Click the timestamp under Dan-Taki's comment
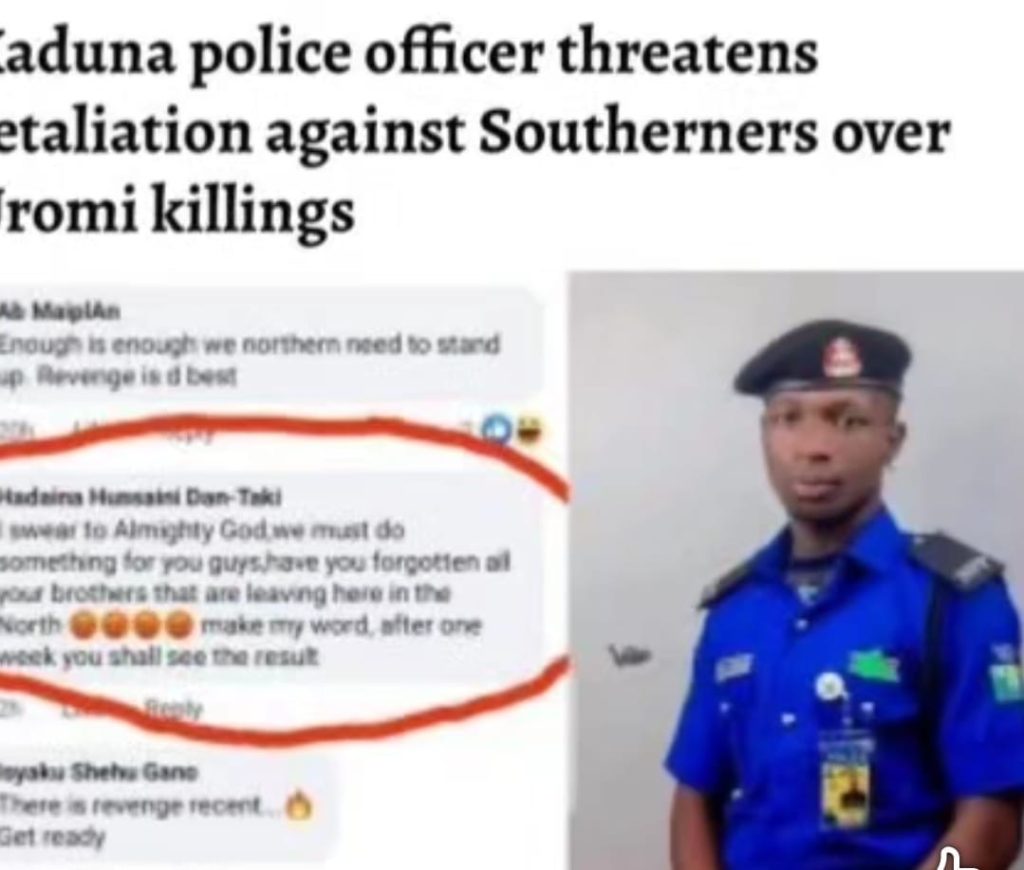Image resolution: width=1024 pixels, height=870 pixels. [x=10, y=709]
